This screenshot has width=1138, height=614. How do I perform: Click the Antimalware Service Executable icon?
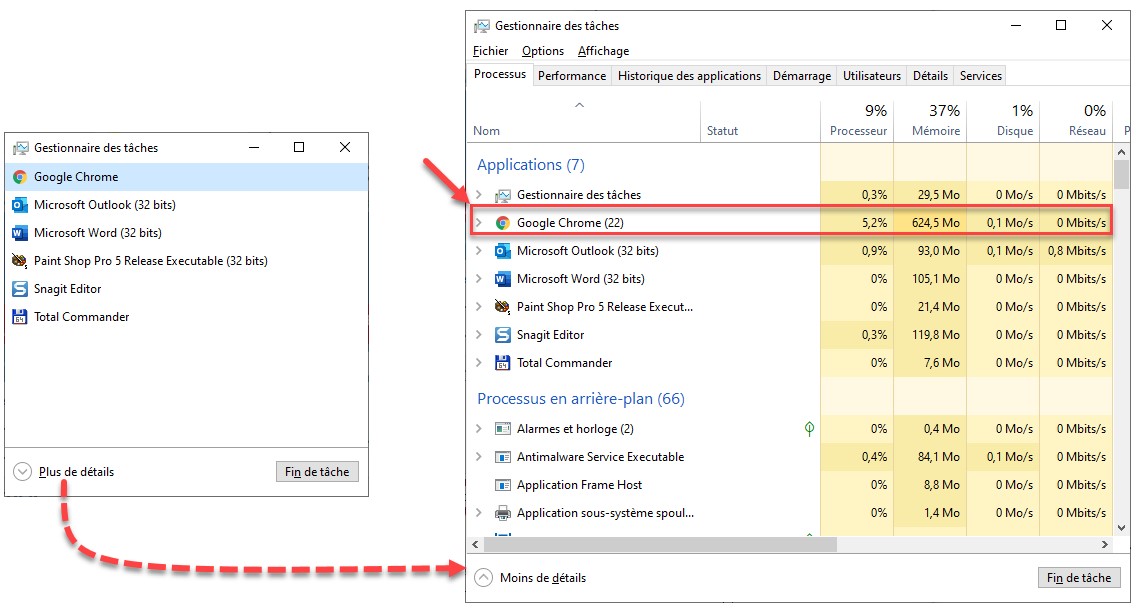click(x=503, y=457)
